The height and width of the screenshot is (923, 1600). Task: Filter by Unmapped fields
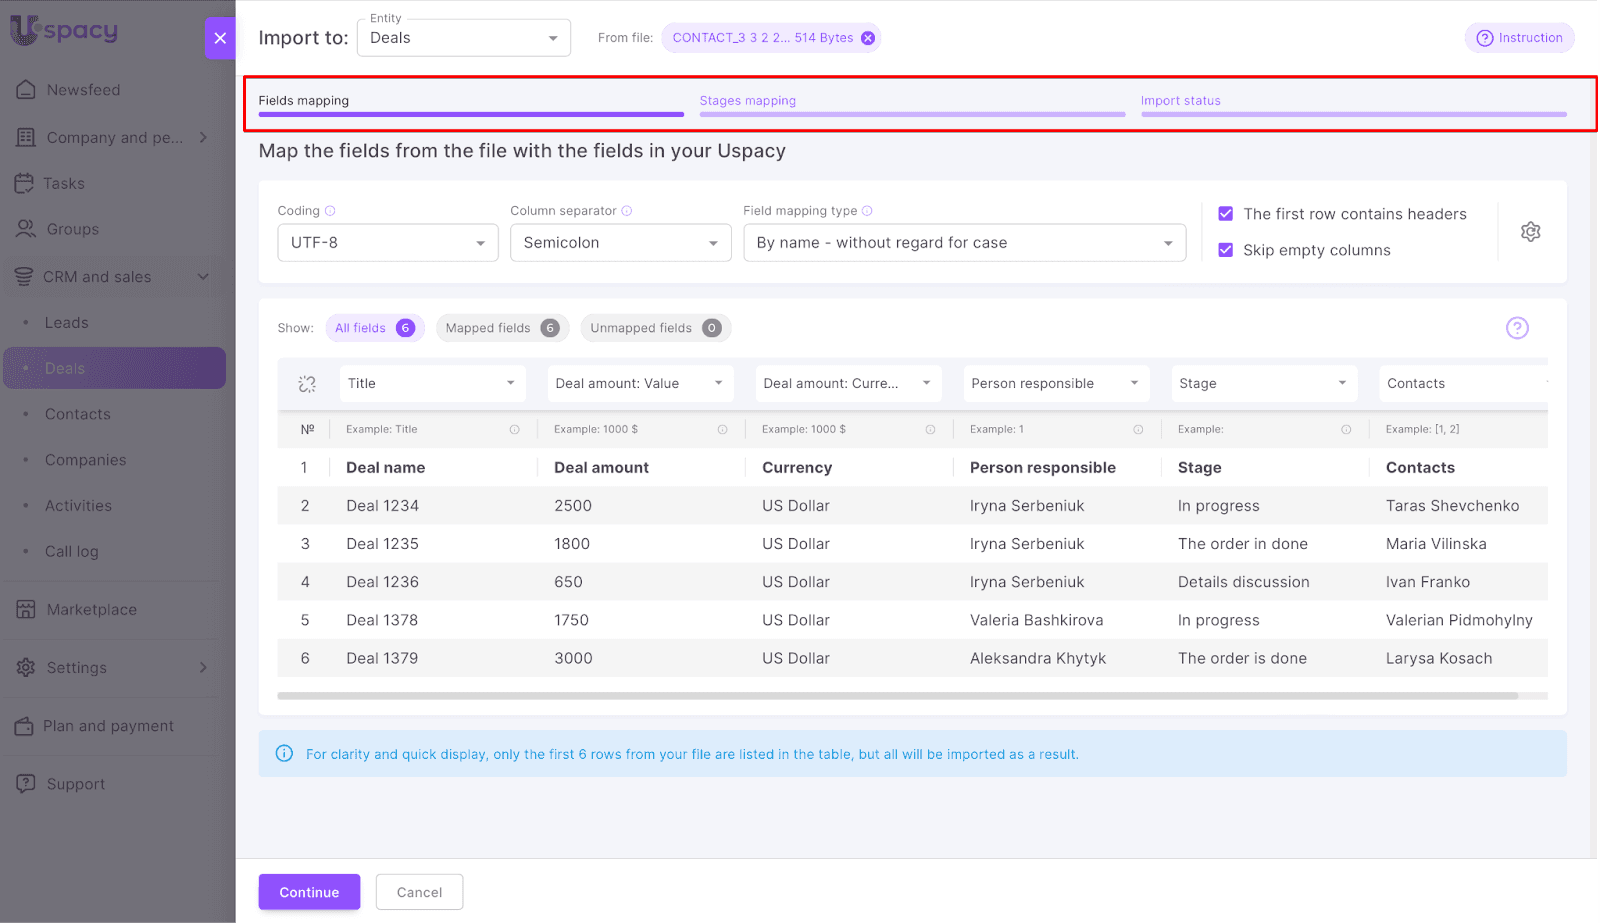point(655,328)
